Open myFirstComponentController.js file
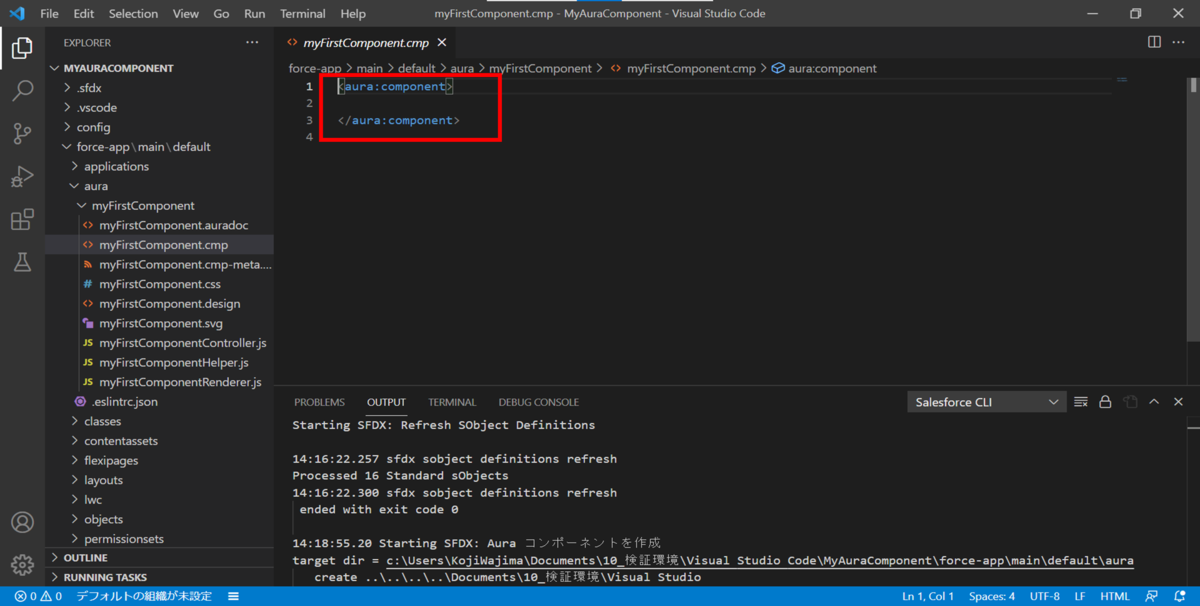The image size is (1200, 606). point(182,343)
